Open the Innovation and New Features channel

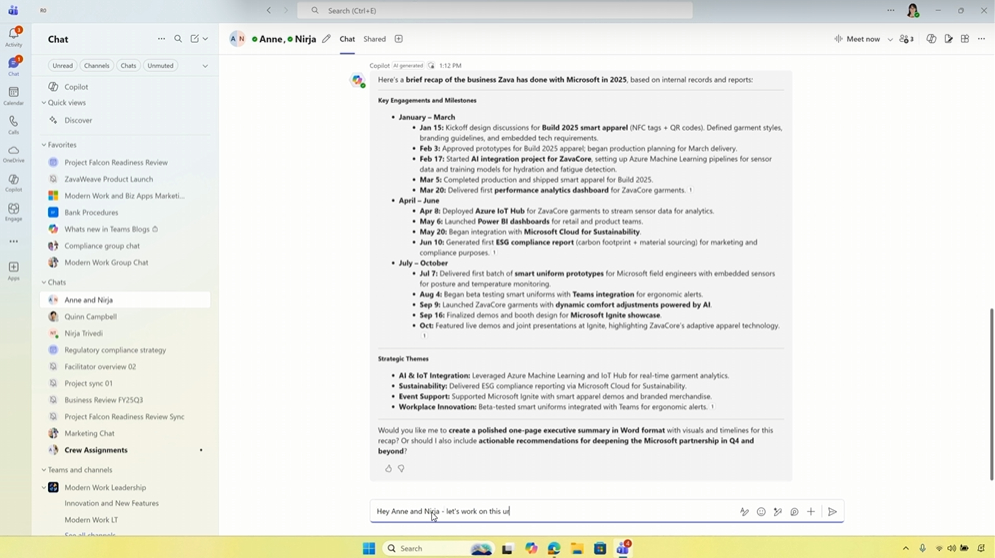[x=112, y=503]
